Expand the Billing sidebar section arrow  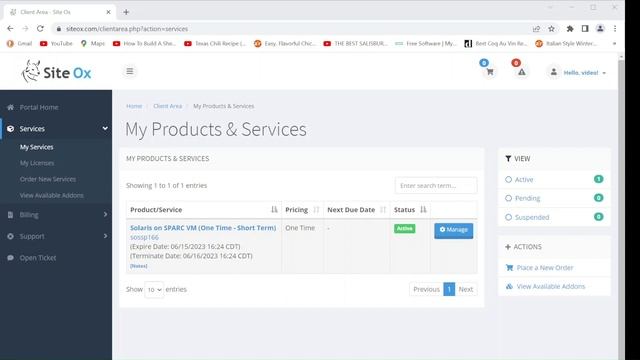[x=105, y=214]
